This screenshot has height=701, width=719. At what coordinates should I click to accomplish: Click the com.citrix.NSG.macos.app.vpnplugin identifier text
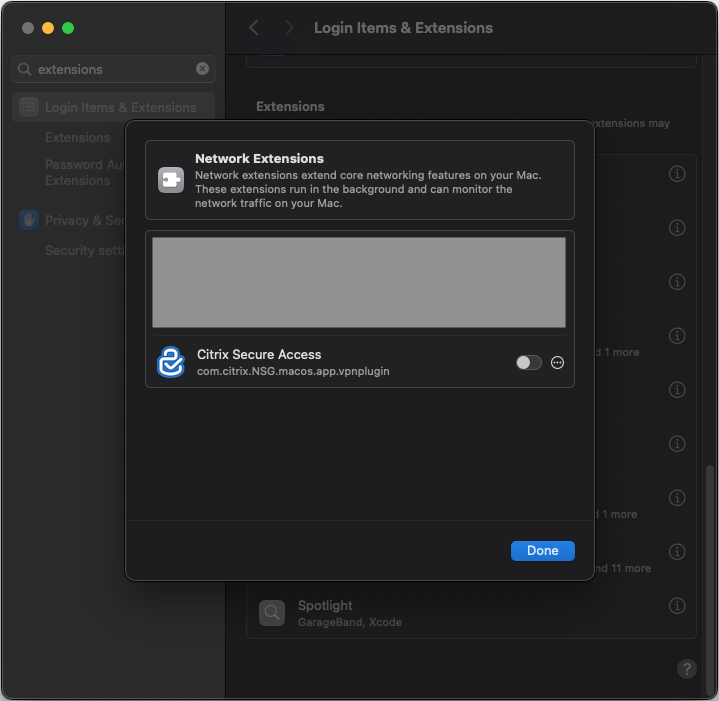pyautogui.click(x=293, y=371)
